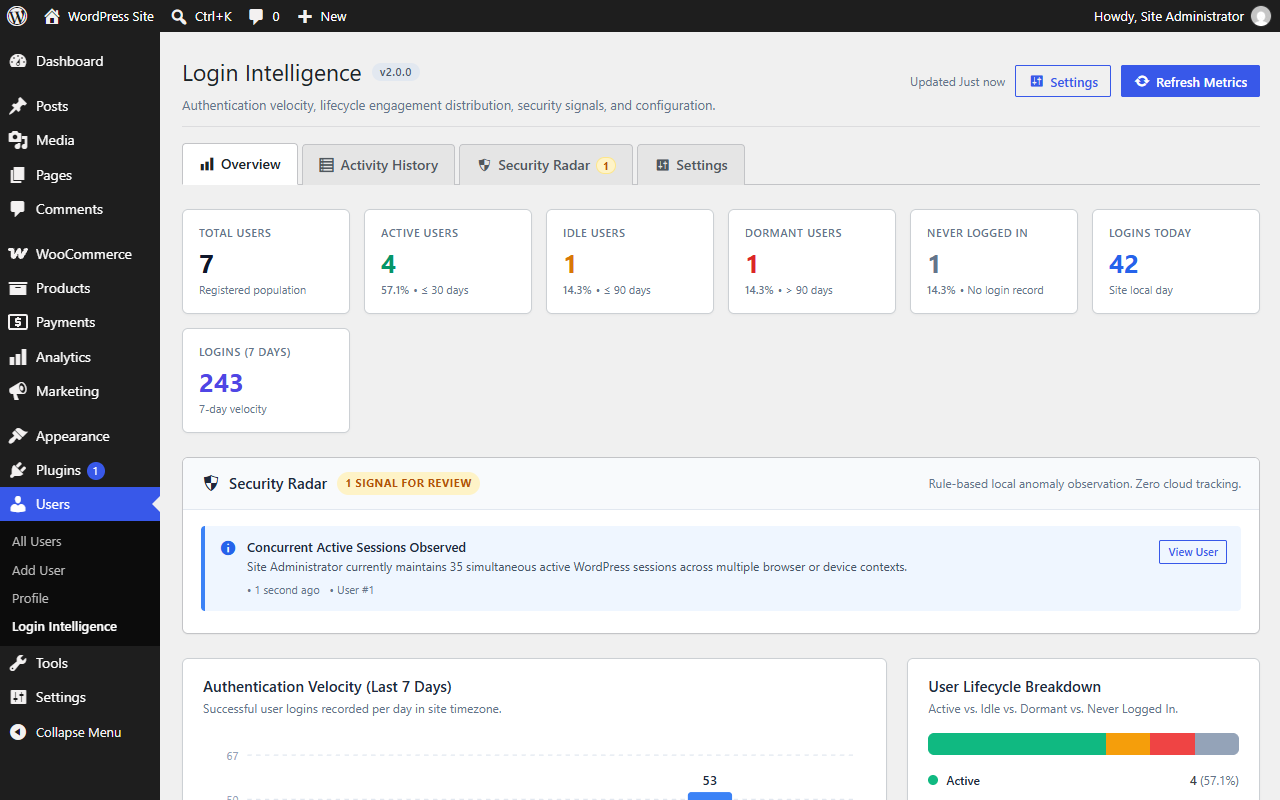Click the Security Radar shield icon
The image size is (1280, 800).
point(211,483)
